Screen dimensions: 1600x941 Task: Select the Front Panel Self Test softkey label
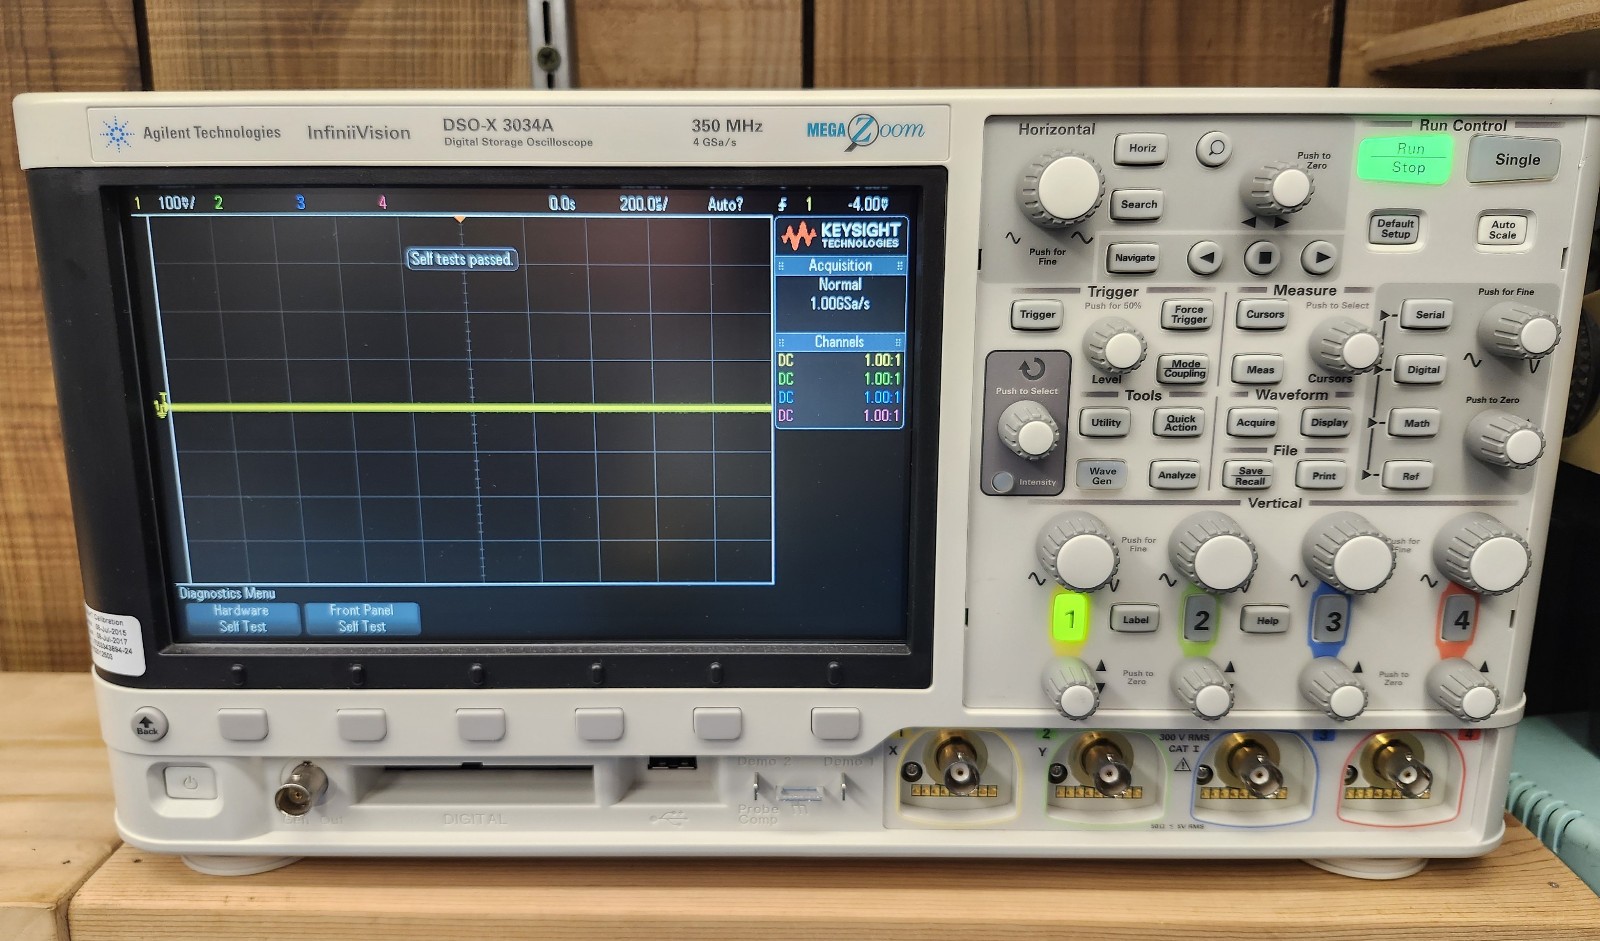point(361,618)
